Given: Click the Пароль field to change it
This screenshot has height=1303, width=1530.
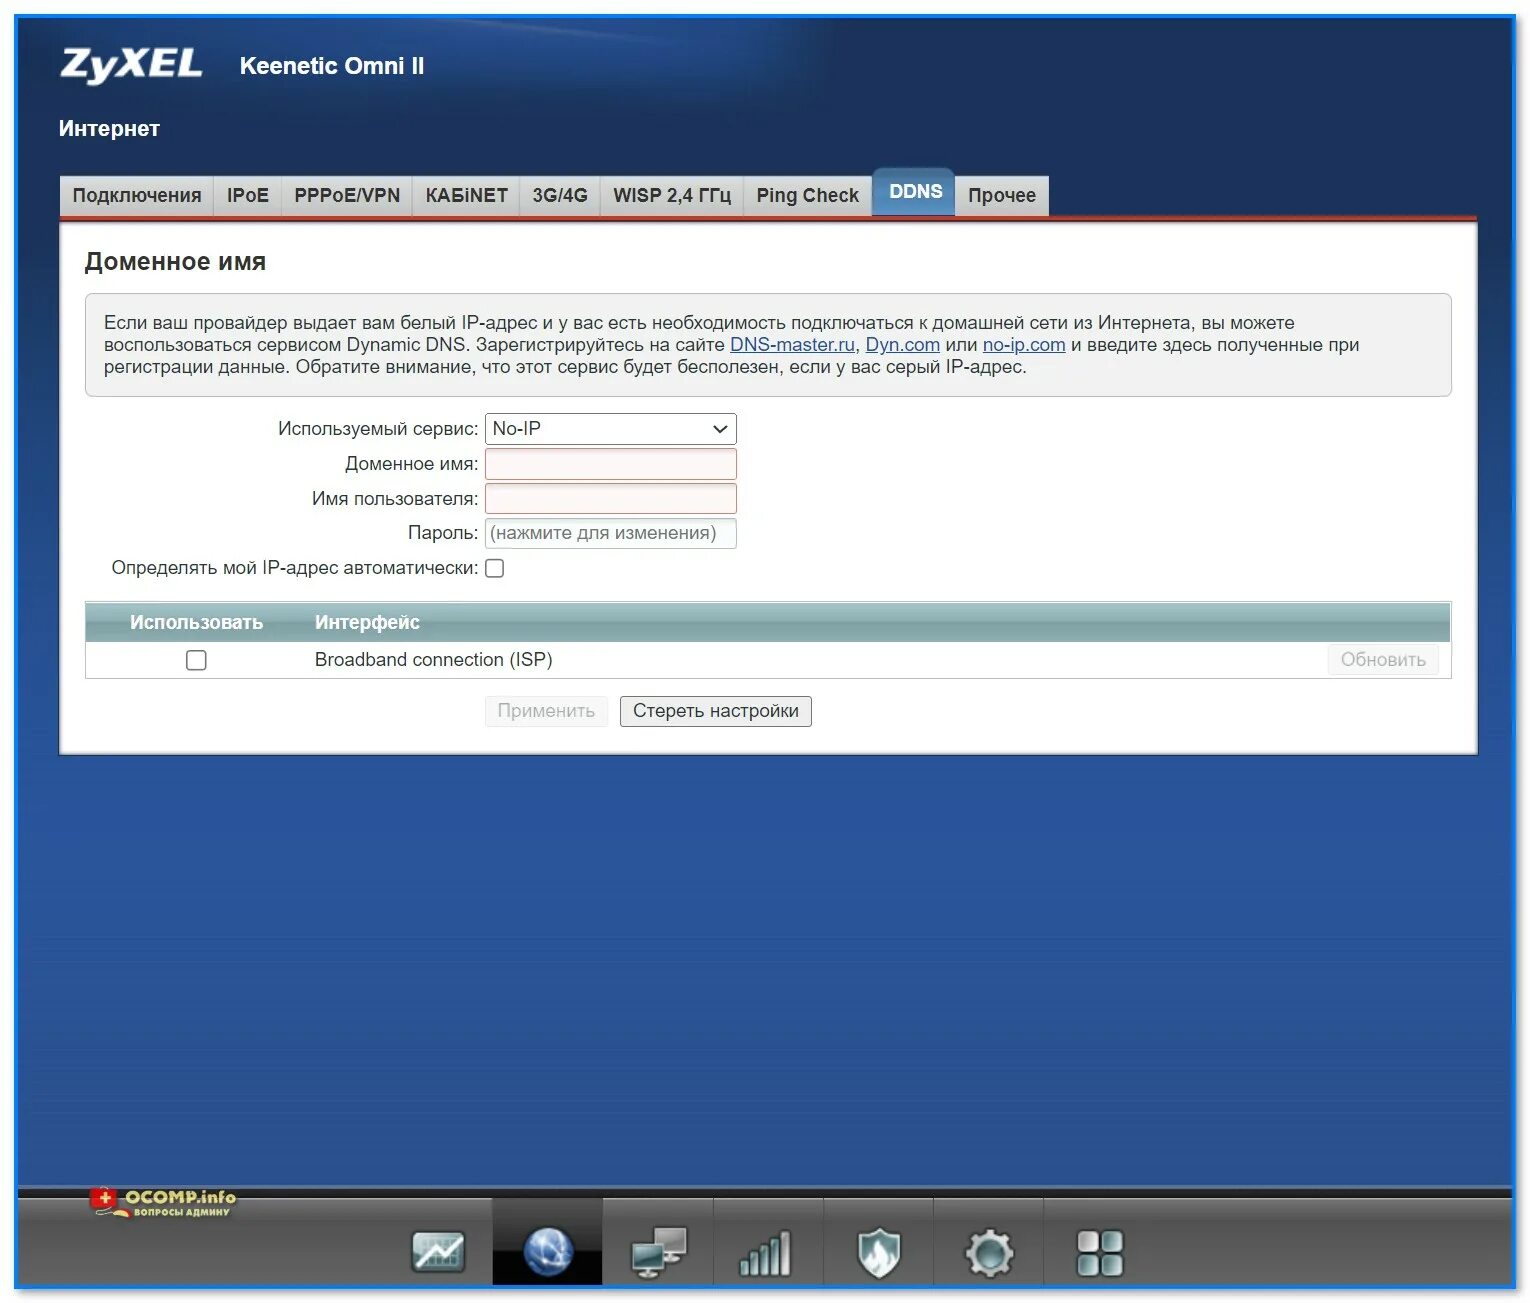Looking at the screenshot, I should click(610, 533).
